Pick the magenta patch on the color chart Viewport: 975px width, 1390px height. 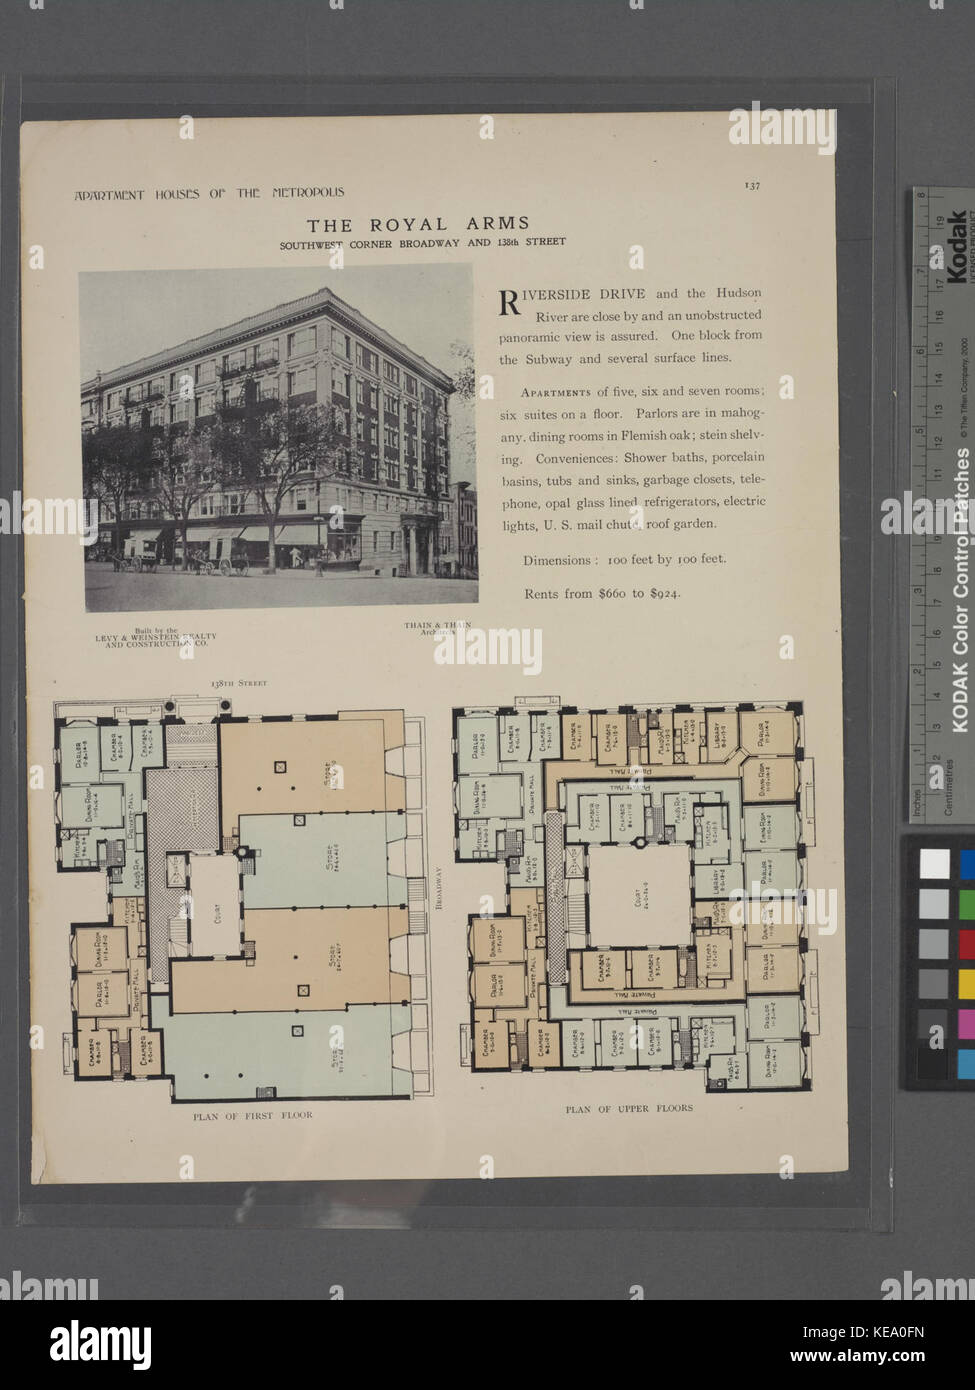(967, 1024)
